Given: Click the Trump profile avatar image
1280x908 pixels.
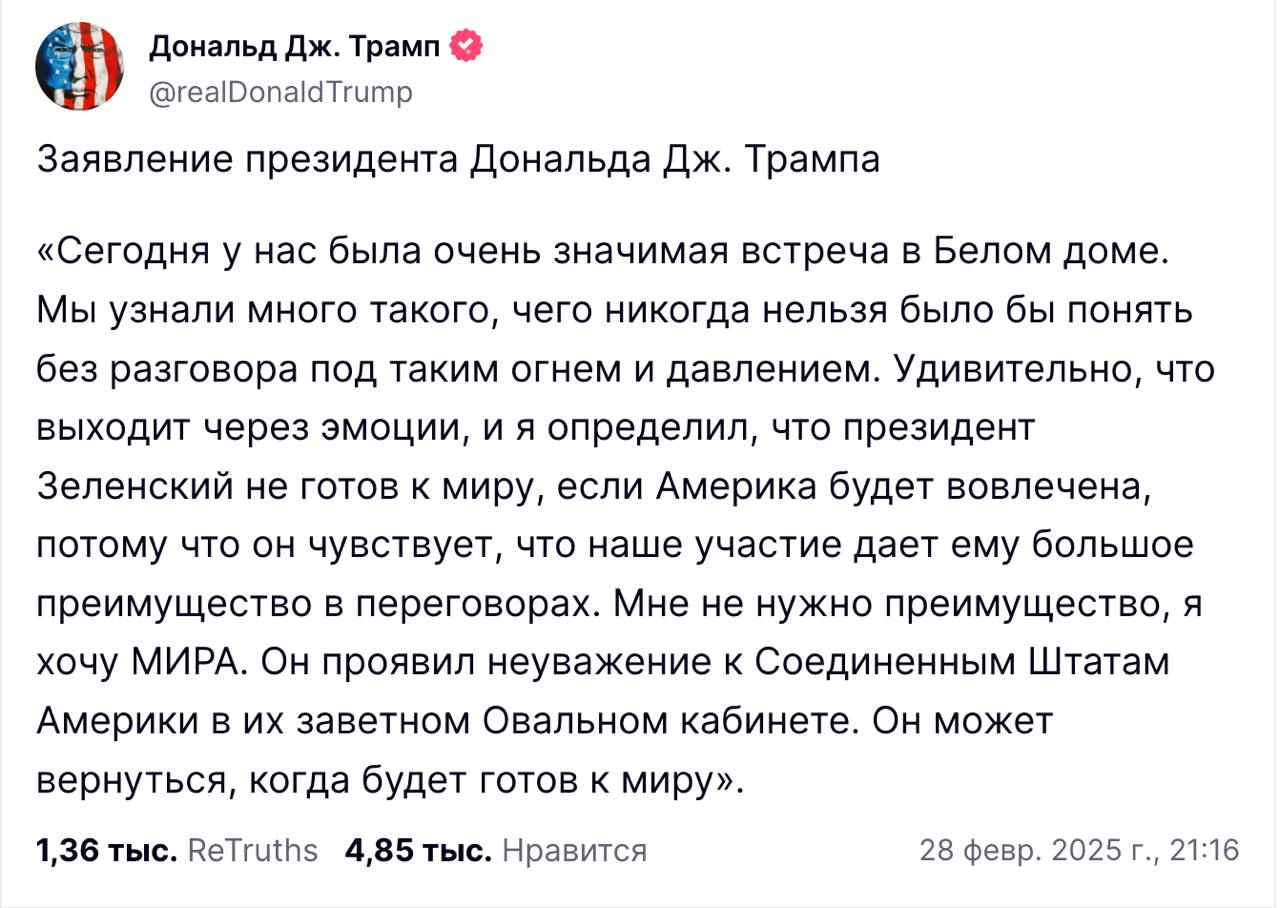Looking at the screenshot, I should click(x=79, y=66).
